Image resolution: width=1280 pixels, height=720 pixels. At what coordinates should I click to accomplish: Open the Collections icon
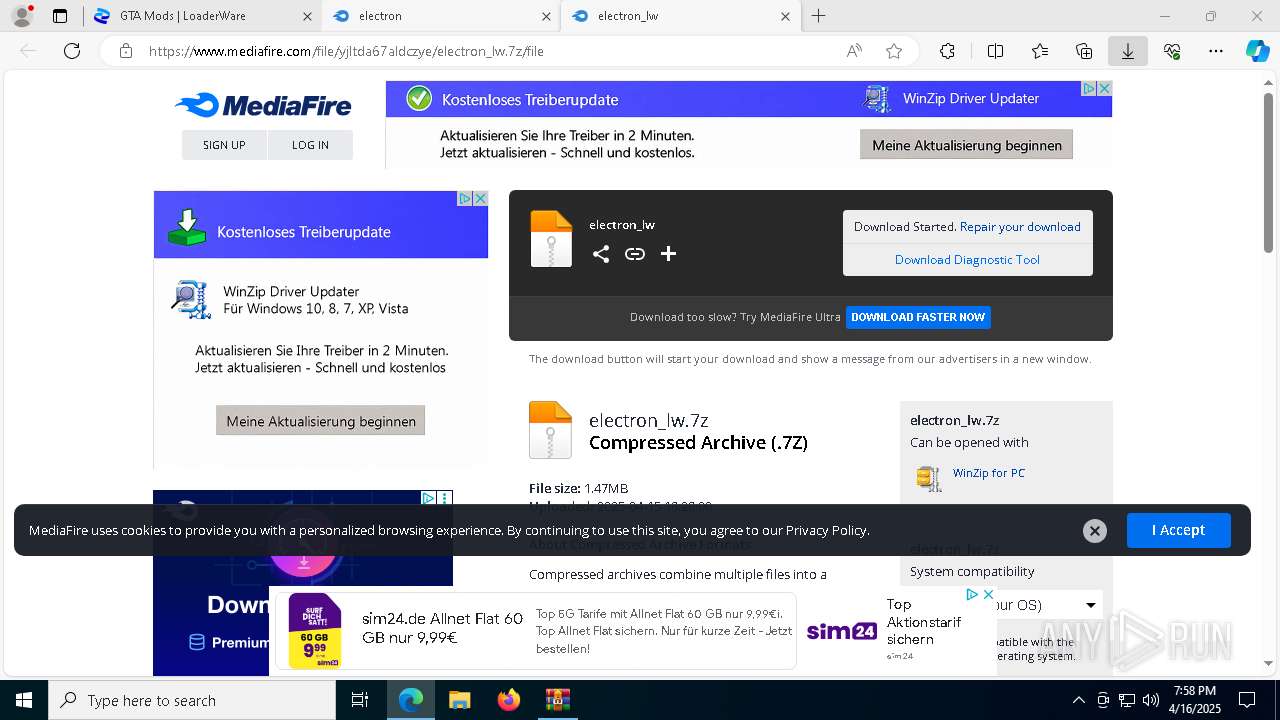1084,51
